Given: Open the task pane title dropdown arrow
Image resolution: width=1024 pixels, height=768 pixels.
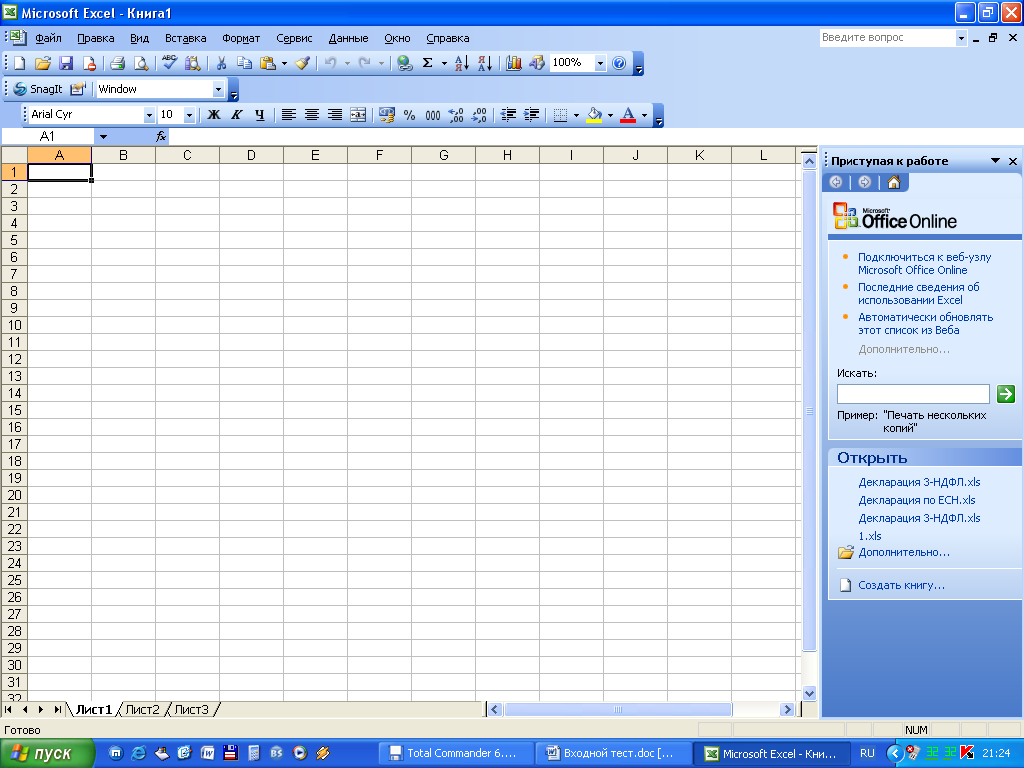Looking at the screenshot, I should coord(995,161).
